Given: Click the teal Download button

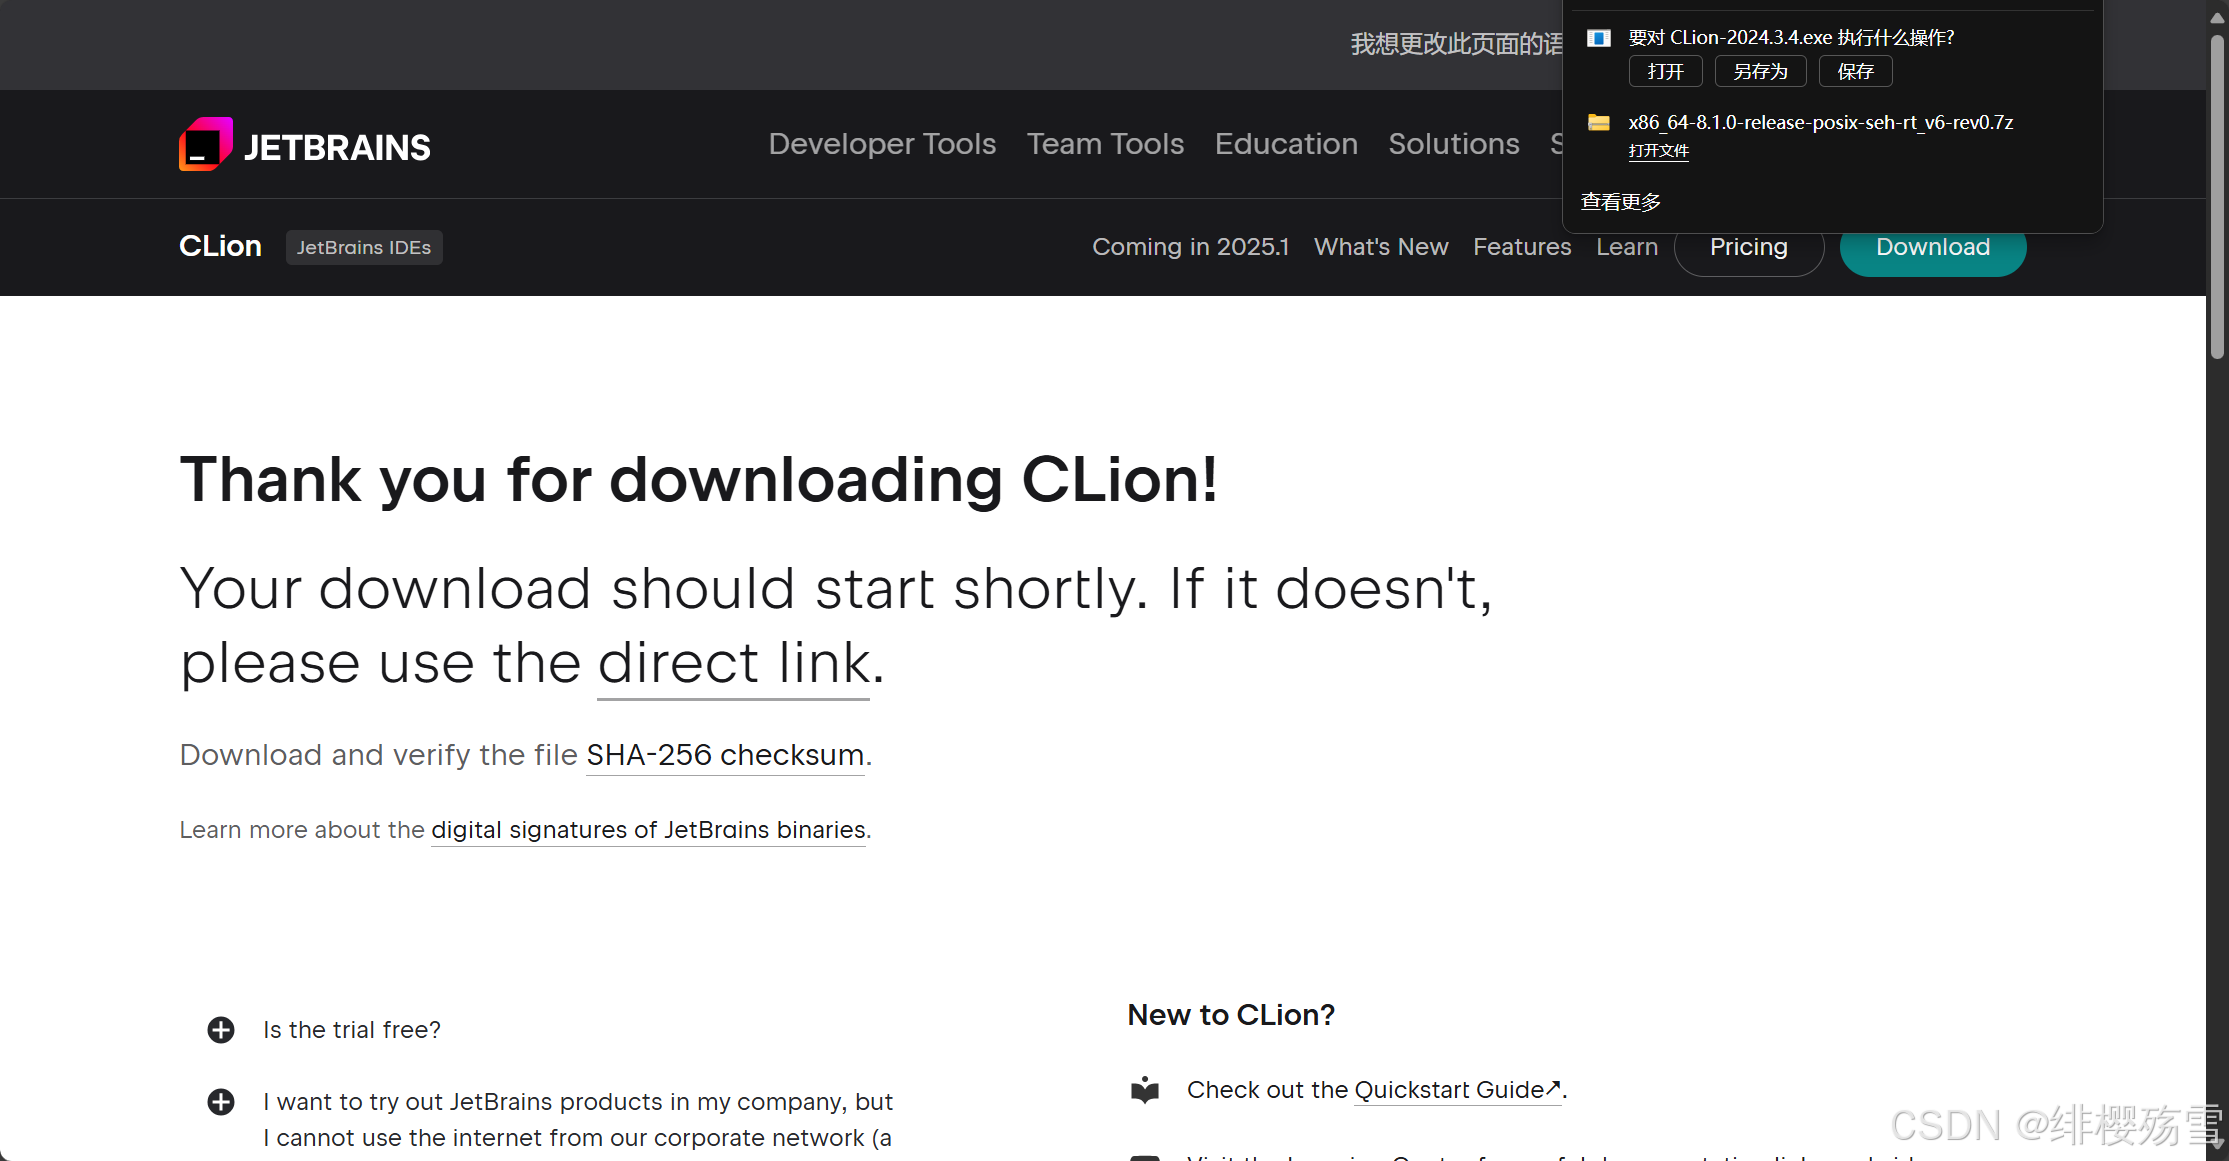Looking at the screenshot, I should 1932,248.
